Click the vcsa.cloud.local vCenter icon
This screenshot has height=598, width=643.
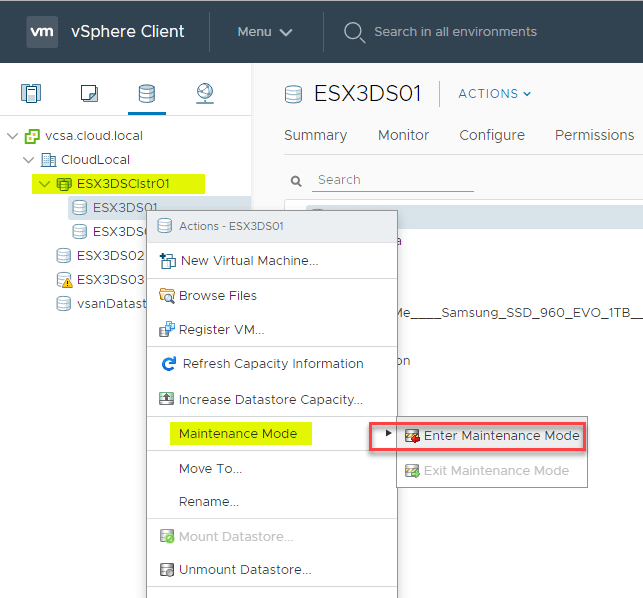(32, 136)
